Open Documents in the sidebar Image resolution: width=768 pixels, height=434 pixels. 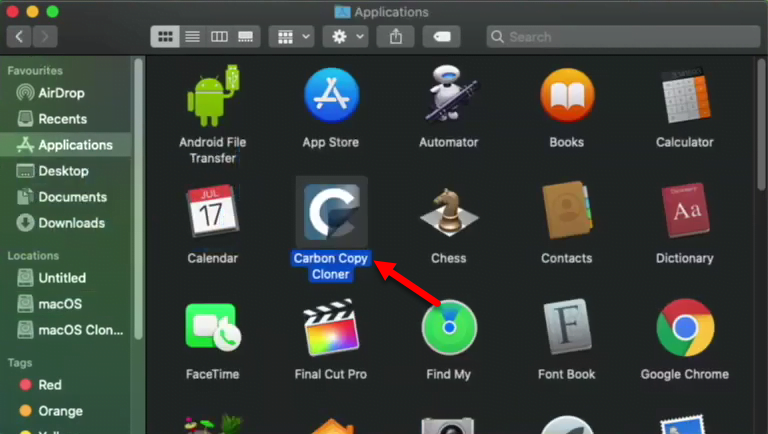[x=66, y=197]
